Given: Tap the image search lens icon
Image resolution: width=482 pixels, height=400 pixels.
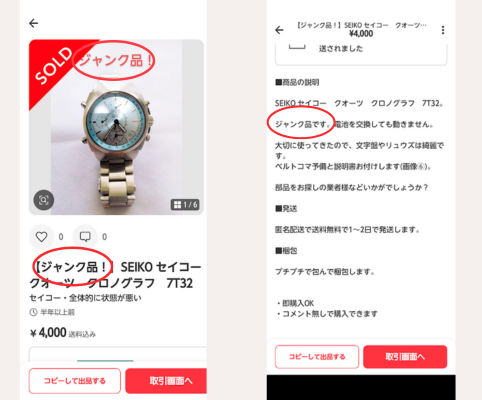Looking at the screenshot, I should pyautogui.click(x=44, y=200).
